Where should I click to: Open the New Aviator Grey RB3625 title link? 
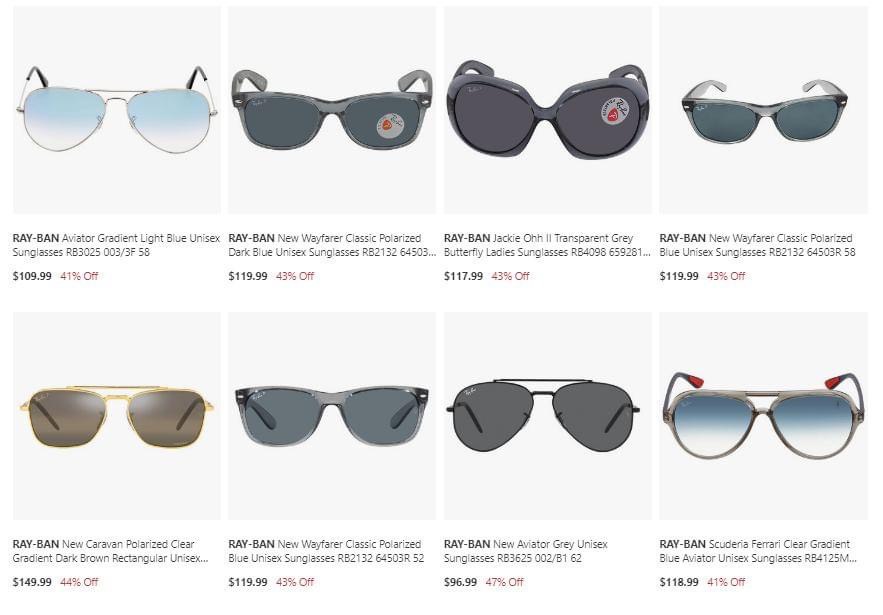(526, 551)
